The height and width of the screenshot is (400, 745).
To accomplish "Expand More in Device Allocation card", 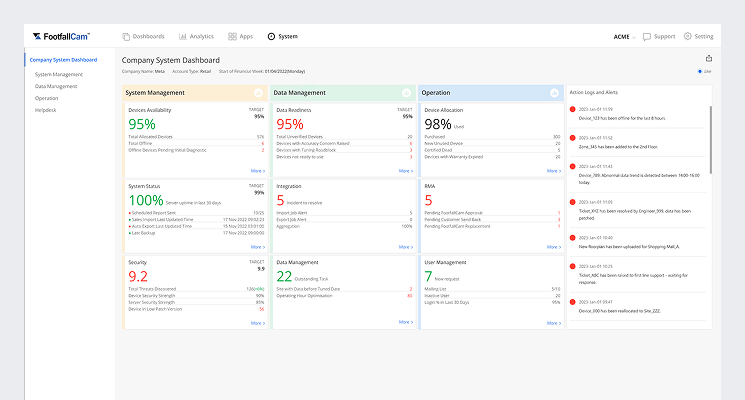I will (x=553, y=171).
